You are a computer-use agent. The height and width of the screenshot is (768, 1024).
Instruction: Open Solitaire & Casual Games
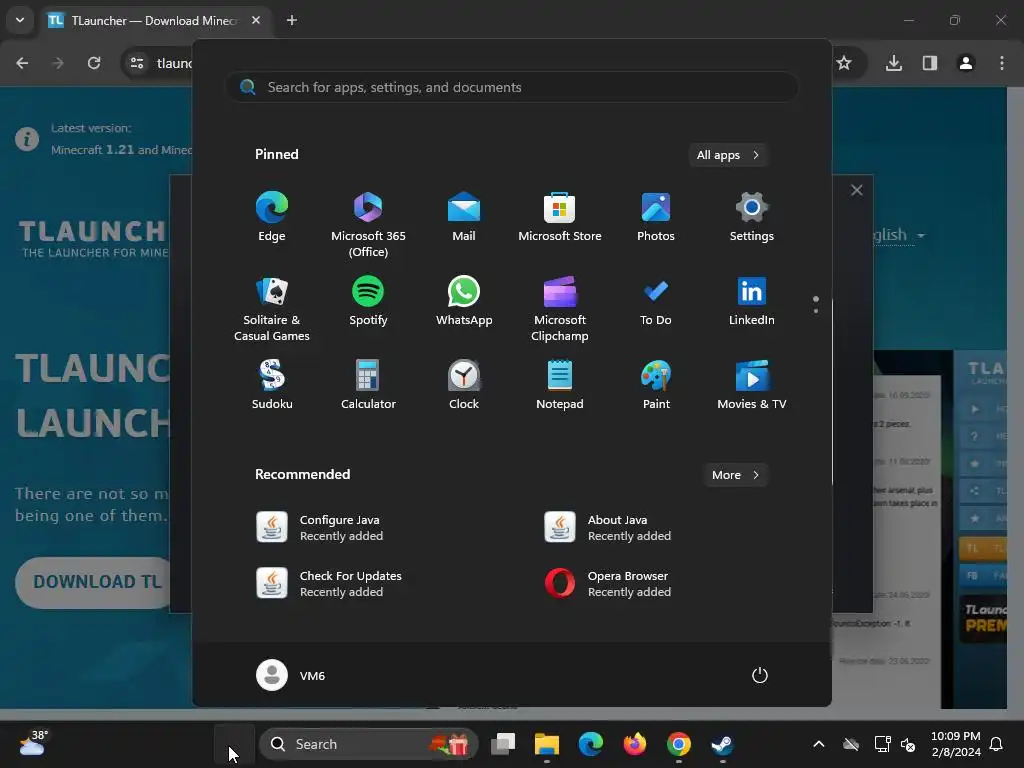[272, 309]
